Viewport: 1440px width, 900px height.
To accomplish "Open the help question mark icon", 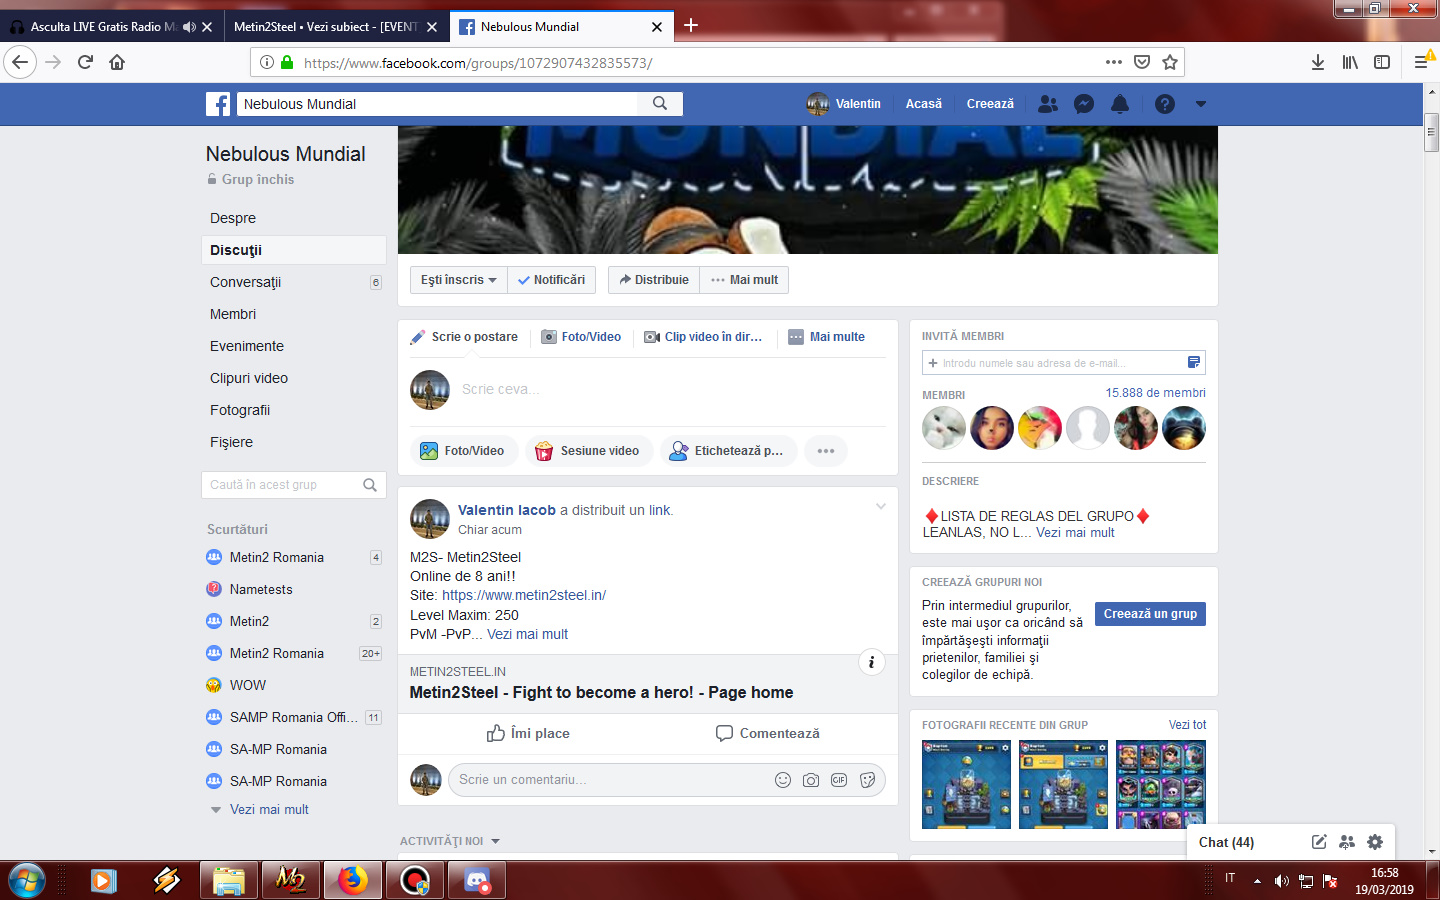I will pos(1165,104).
